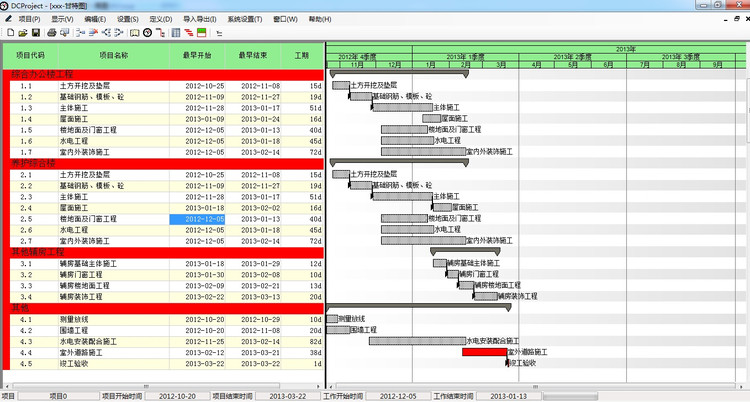Click the clock icon in toolbar
Viewport: 750px width, 402px height.
coord(147,32)
